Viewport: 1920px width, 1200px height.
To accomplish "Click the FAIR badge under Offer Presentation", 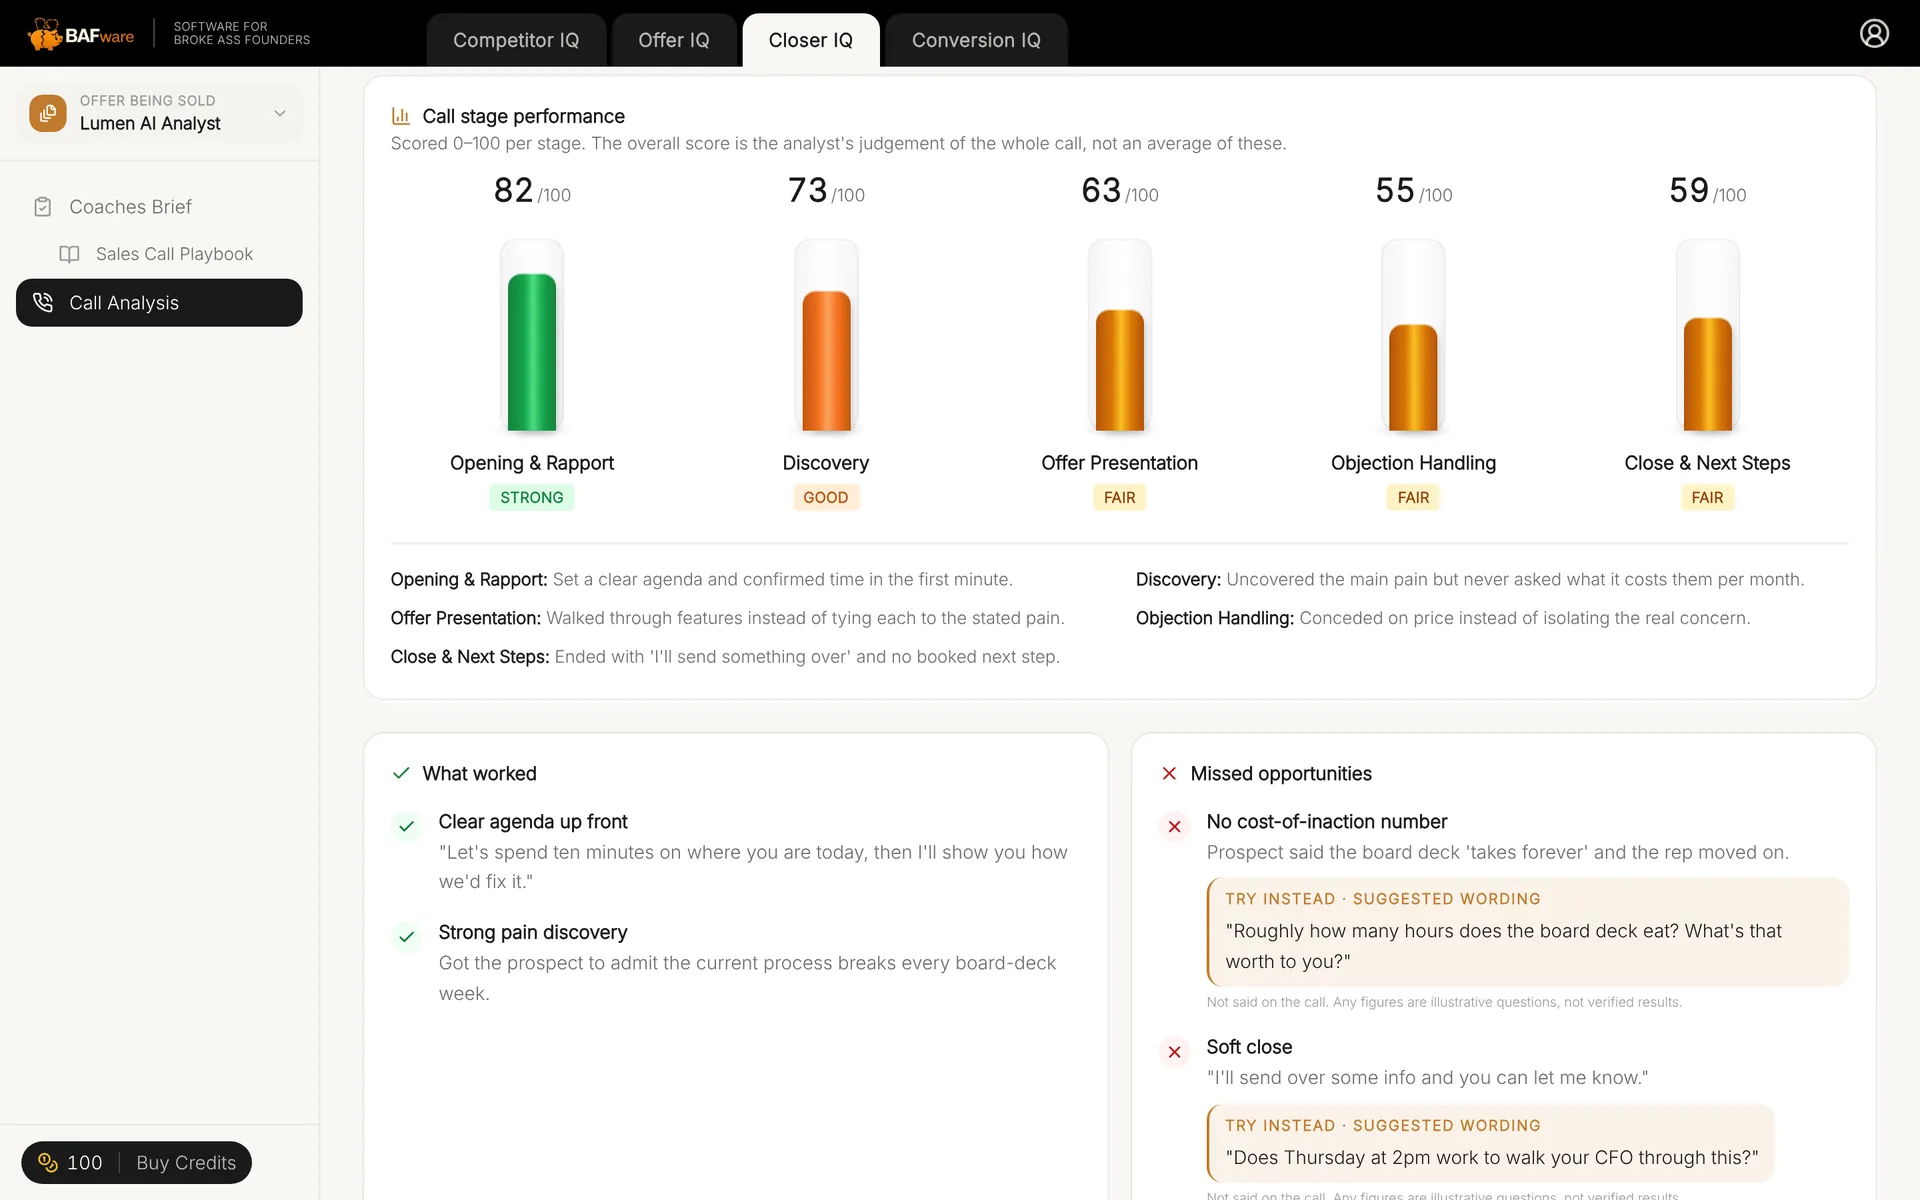I will [x=1120, y=497].
